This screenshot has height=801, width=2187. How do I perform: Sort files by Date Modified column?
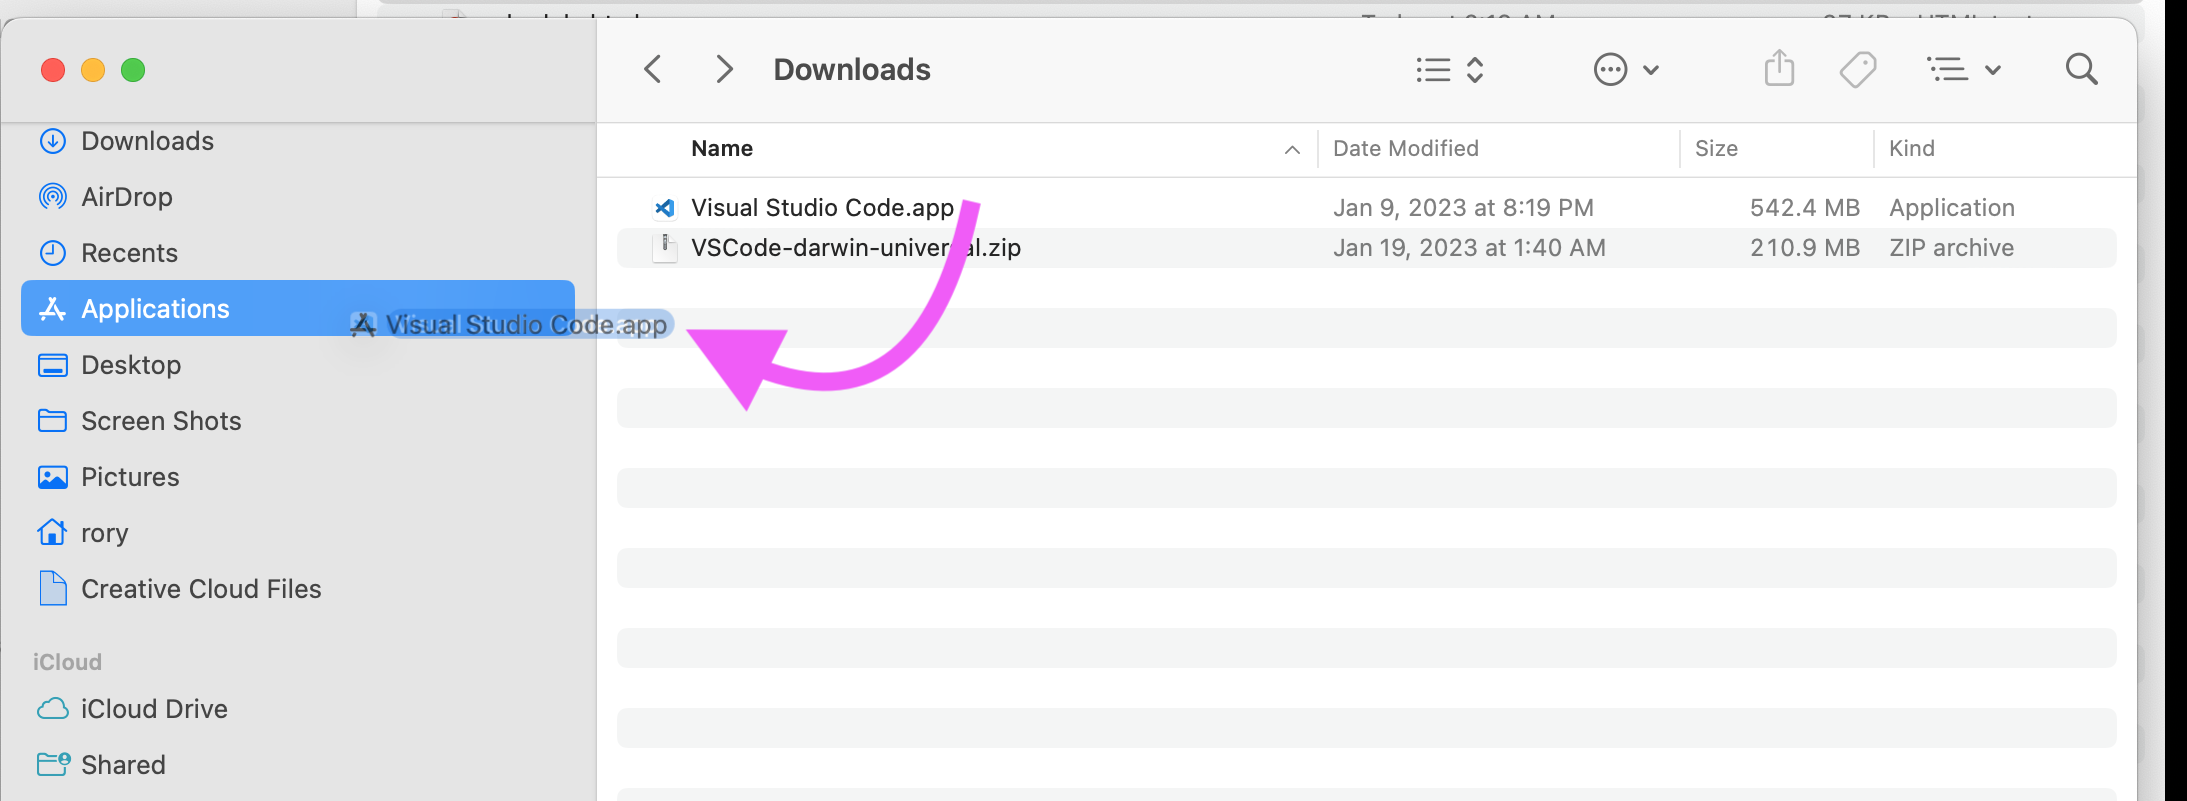coord(1405,149)
